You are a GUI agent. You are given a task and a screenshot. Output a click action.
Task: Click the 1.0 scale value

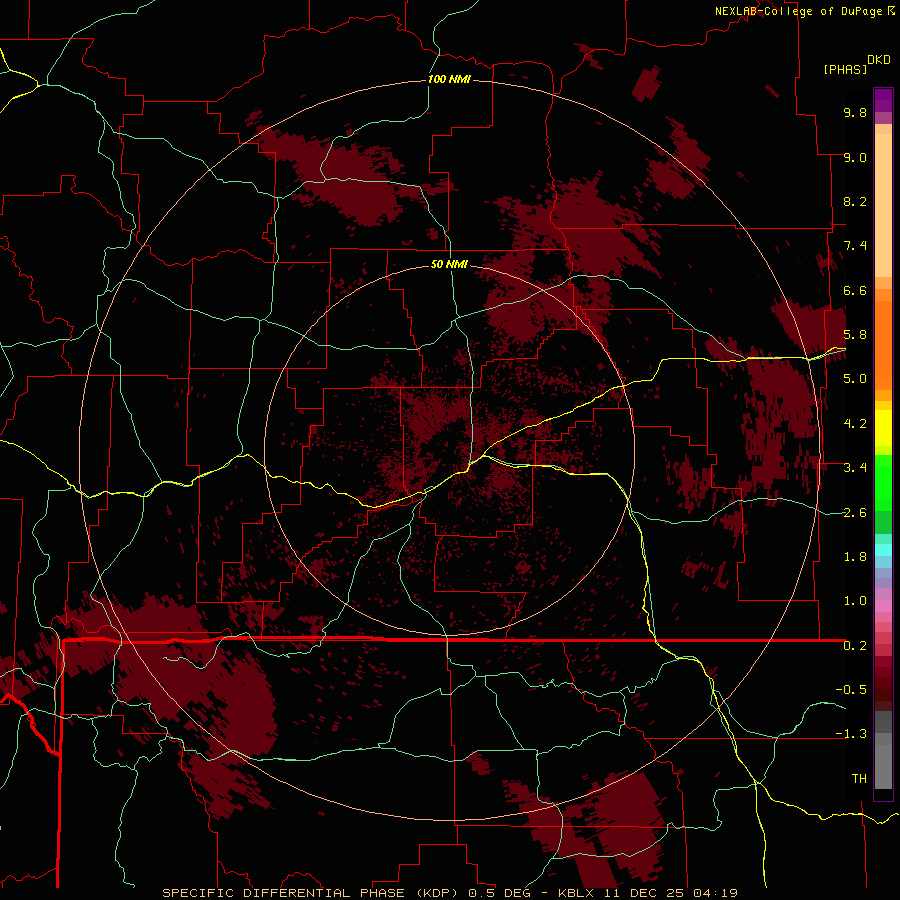tap(855, 601)
